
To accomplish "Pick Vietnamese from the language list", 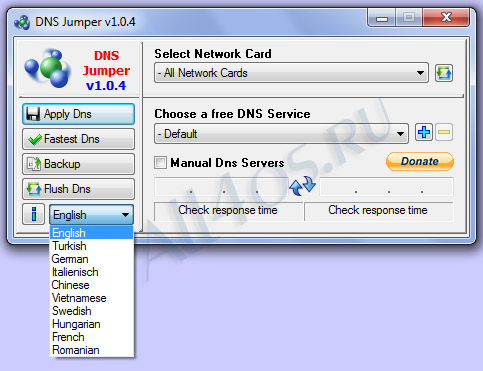I will [x=91, y=298].
